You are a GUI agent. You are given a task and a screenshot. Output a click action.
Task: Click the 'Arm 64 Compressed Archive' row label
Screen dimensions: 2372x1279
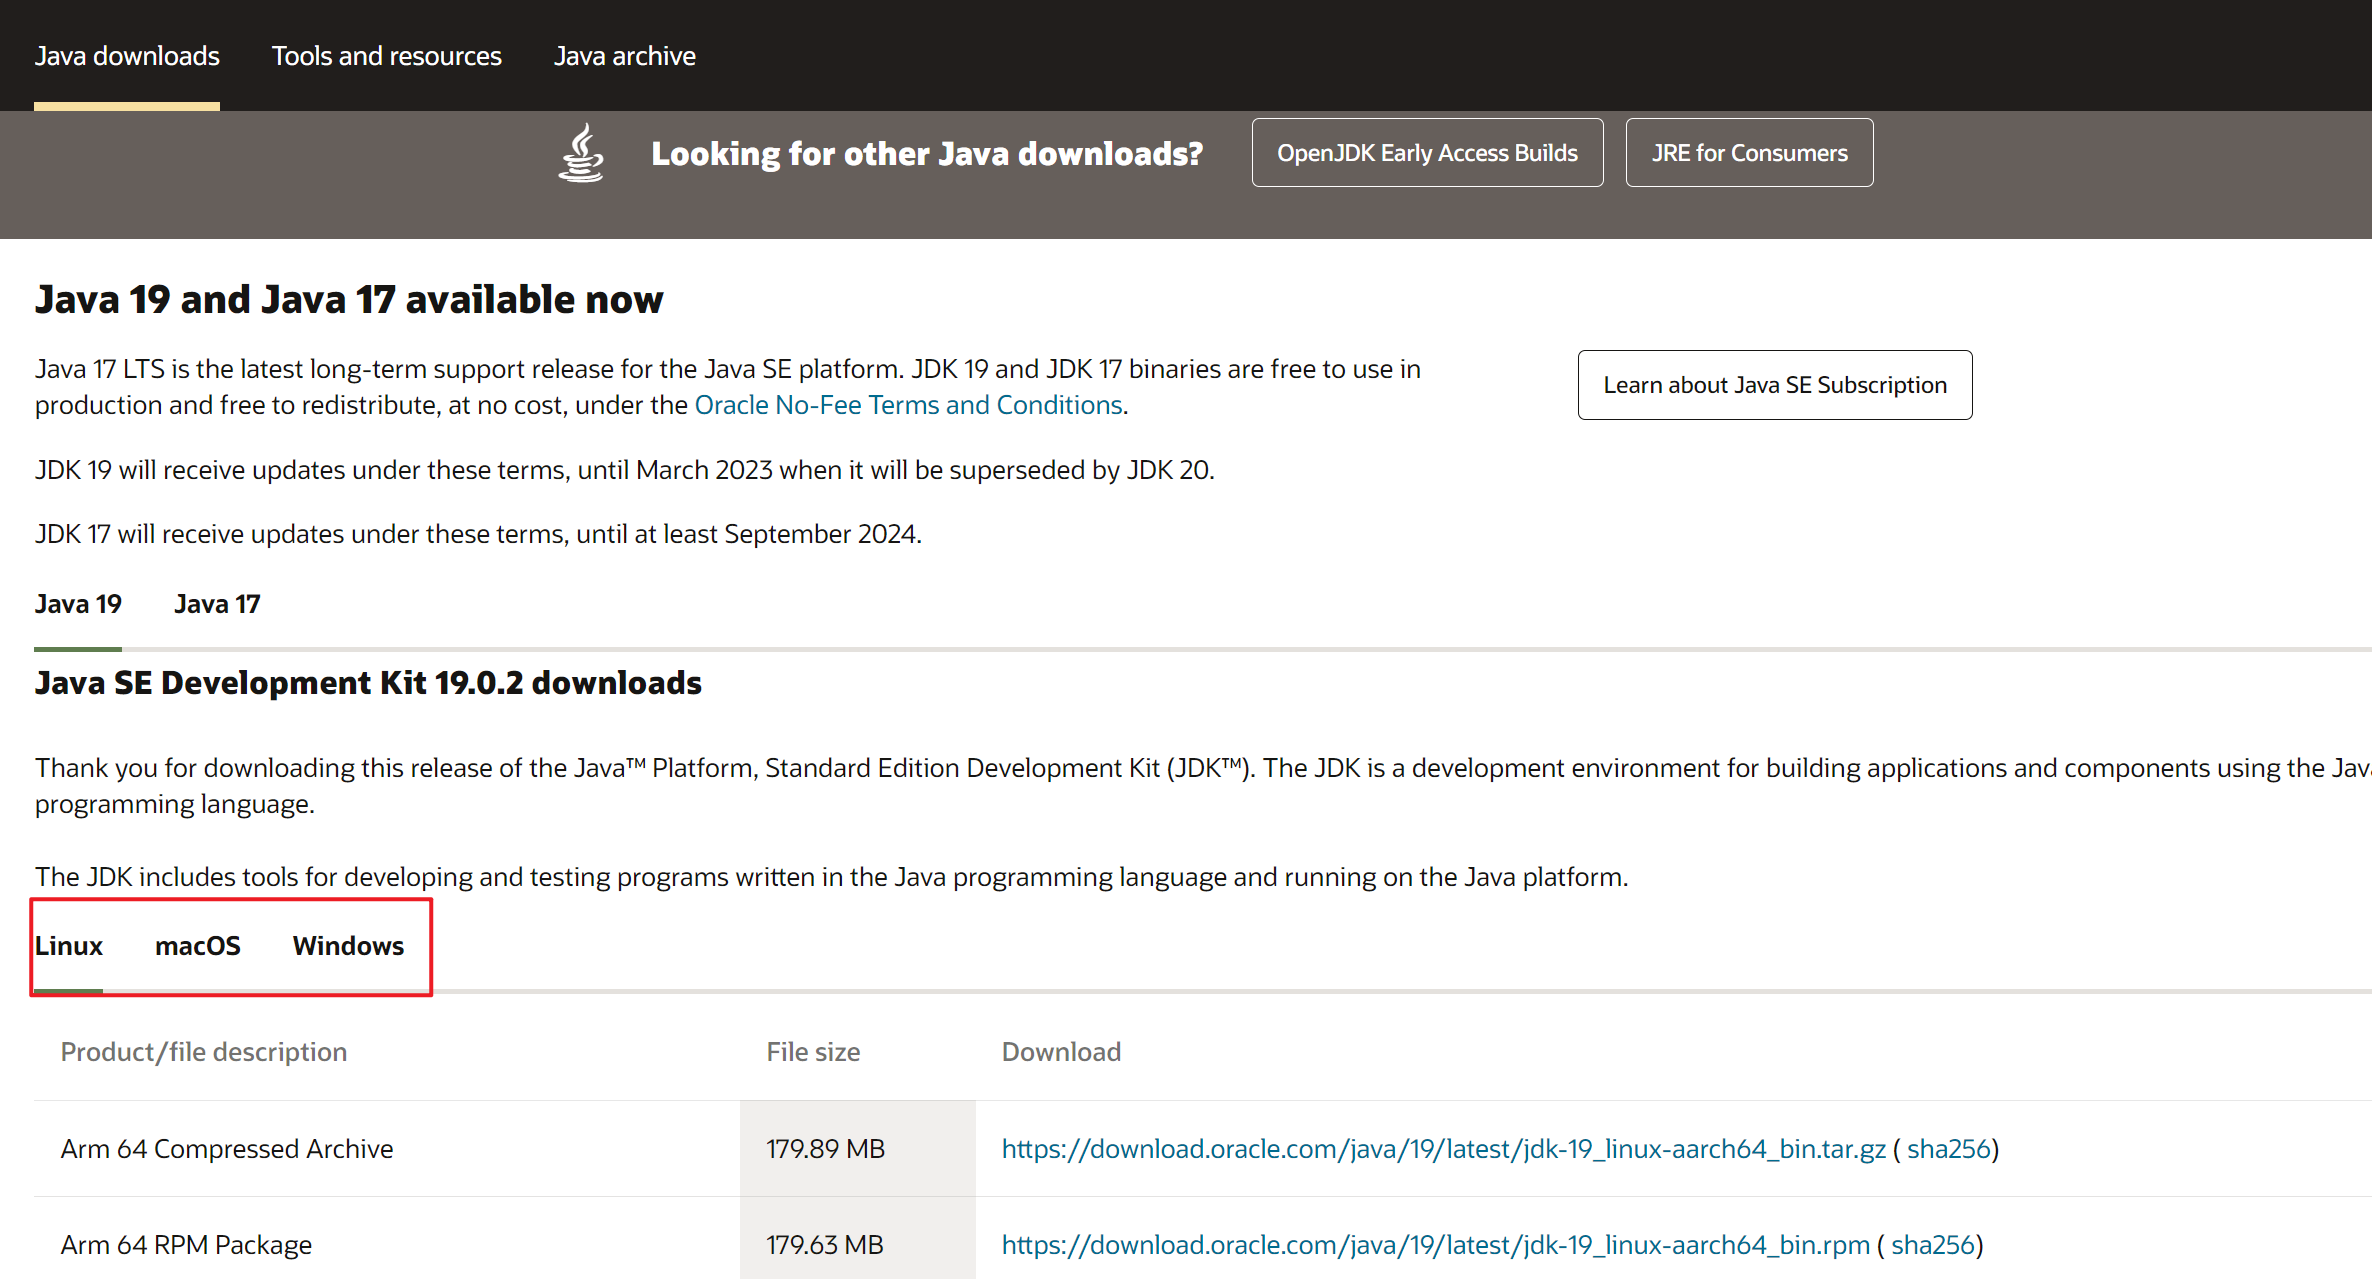(x=227, y=1149)
